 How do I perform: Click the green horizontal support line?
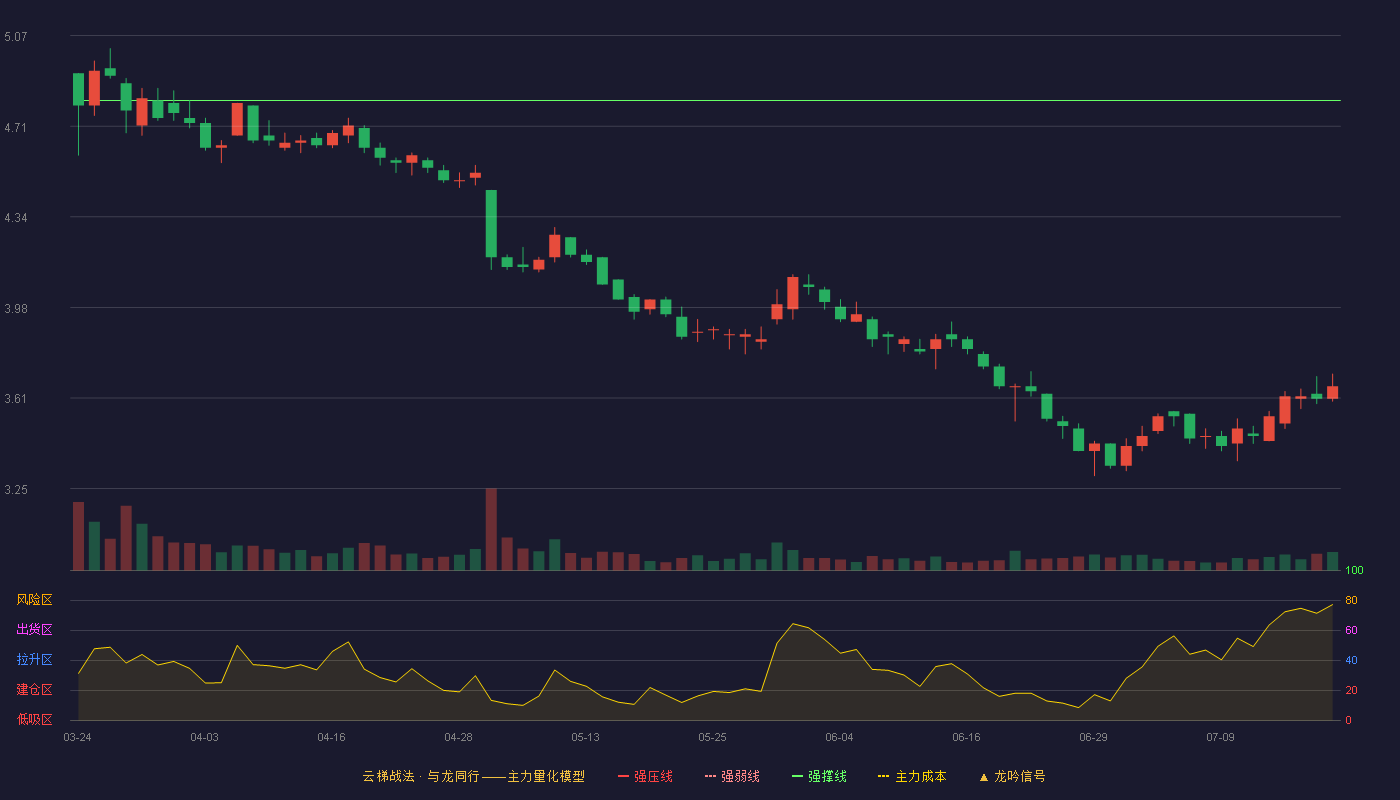point(705,101)
